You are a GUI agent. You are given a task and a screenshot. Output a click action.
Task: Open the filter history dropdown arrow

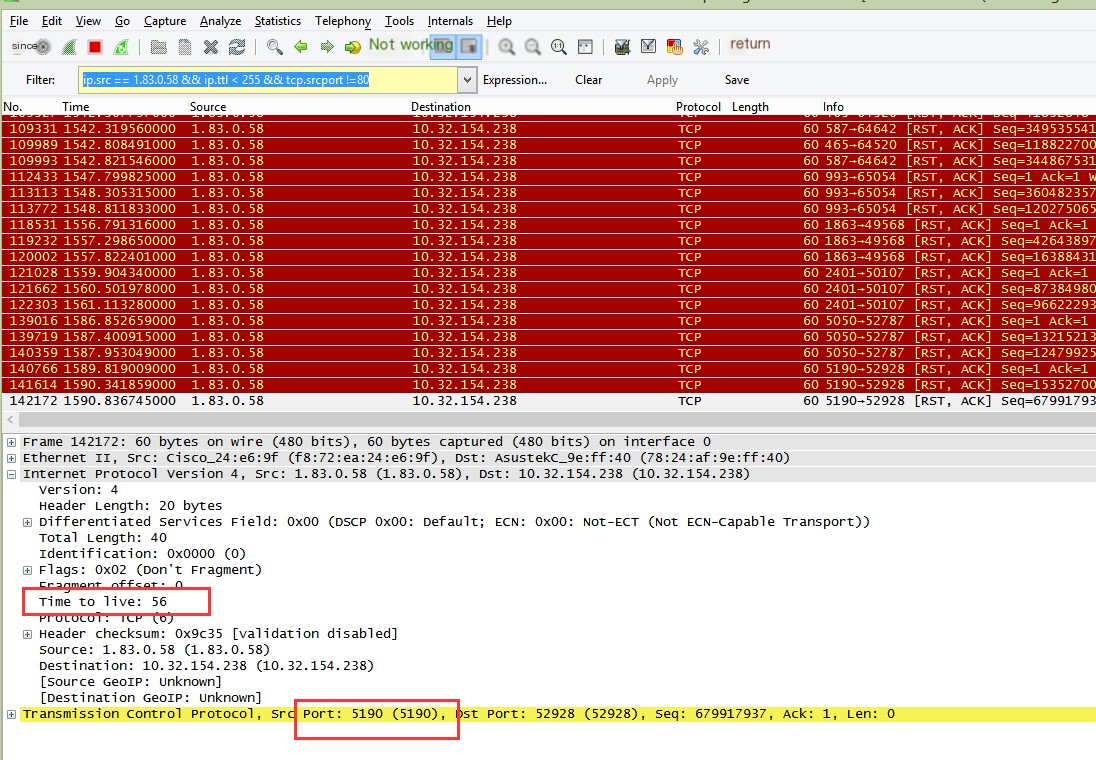[466, 80]
